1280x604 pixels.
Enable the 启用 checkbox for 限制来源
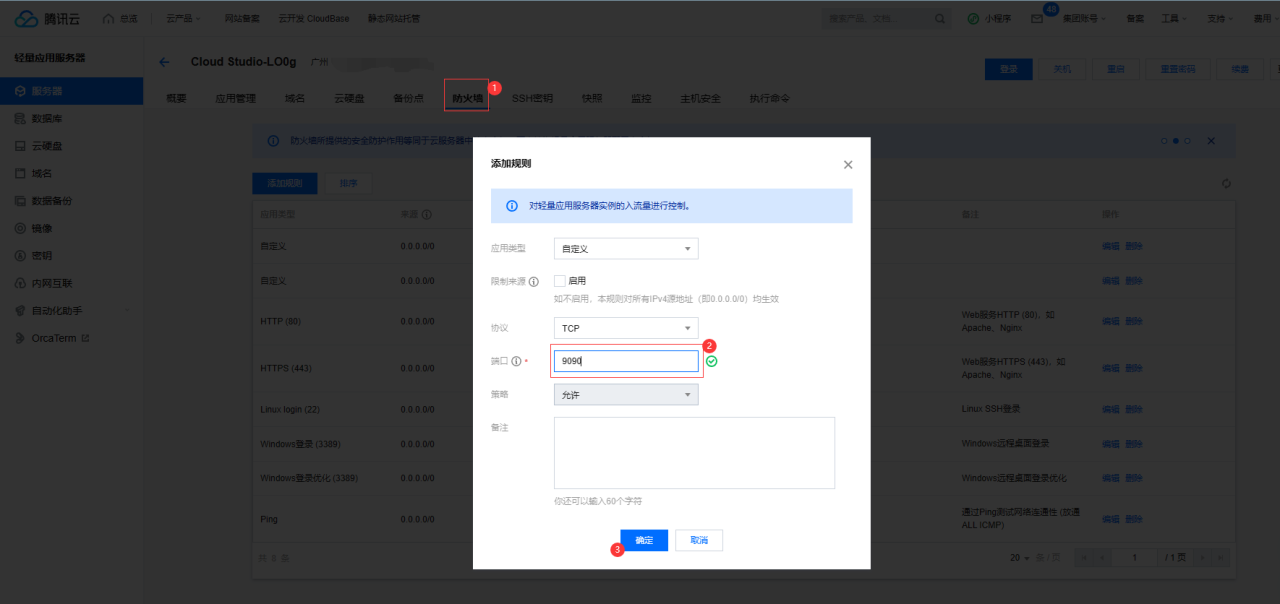point(560,281)
